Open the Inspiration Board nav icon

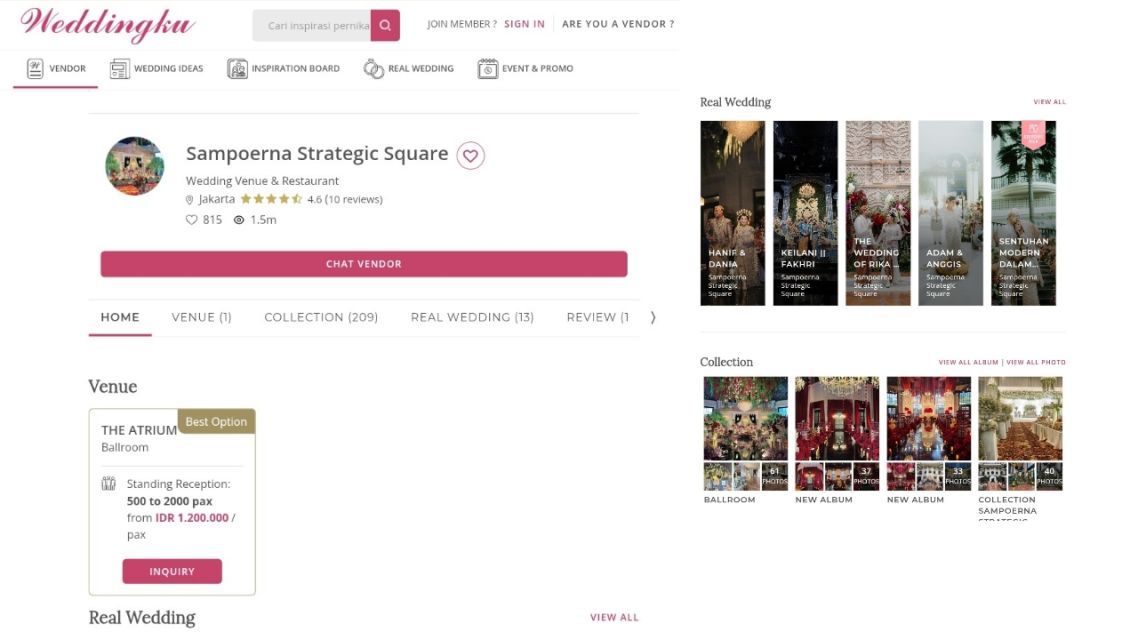tap(237, 68)
